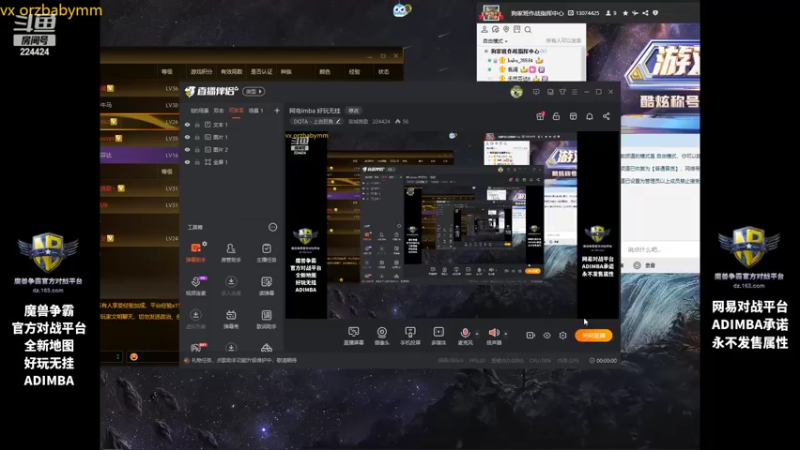Click the orange 关闭直播 button
Viewport: 800px width, 450px height.
593,335
